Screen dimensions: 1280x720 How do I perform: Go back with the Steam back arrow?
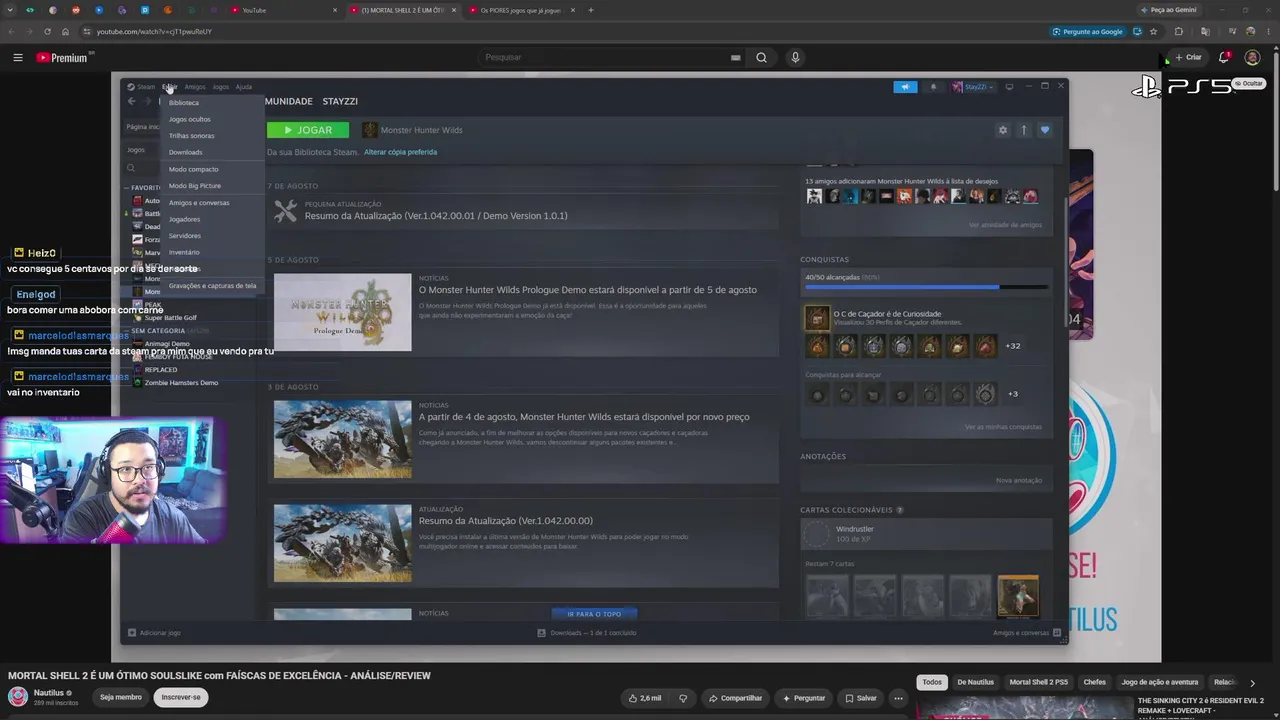[132, 101]
